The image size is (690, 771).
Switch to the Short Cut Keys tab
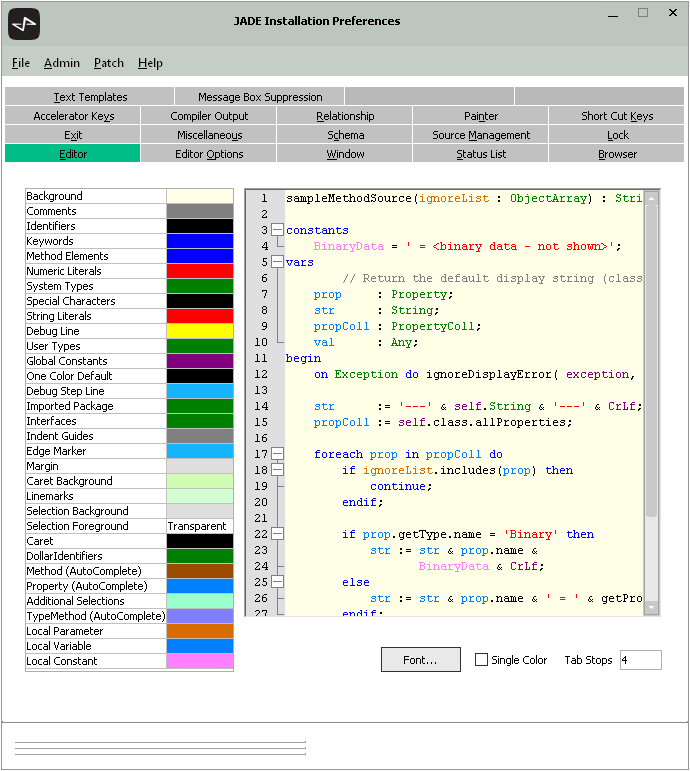617,116
